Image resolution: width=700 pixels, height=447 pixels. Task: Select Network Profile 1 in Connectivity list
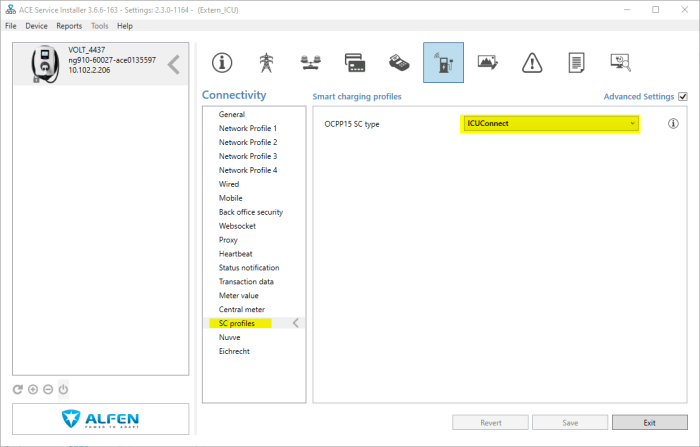pyautogui.click(x=248, y=129)
